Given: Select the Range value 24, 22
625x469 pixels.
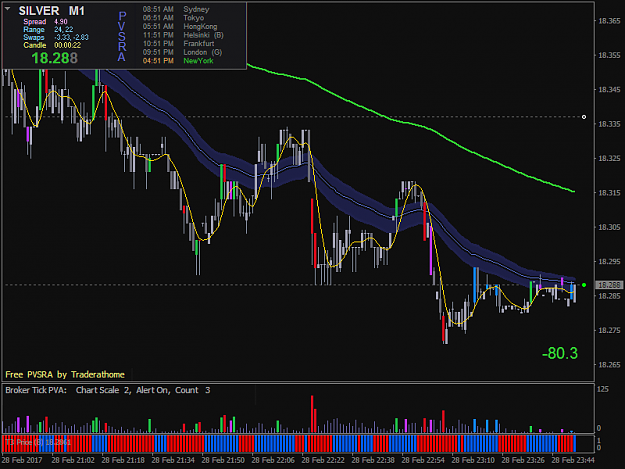Looking at the screenshot, I should pos(63,29).
